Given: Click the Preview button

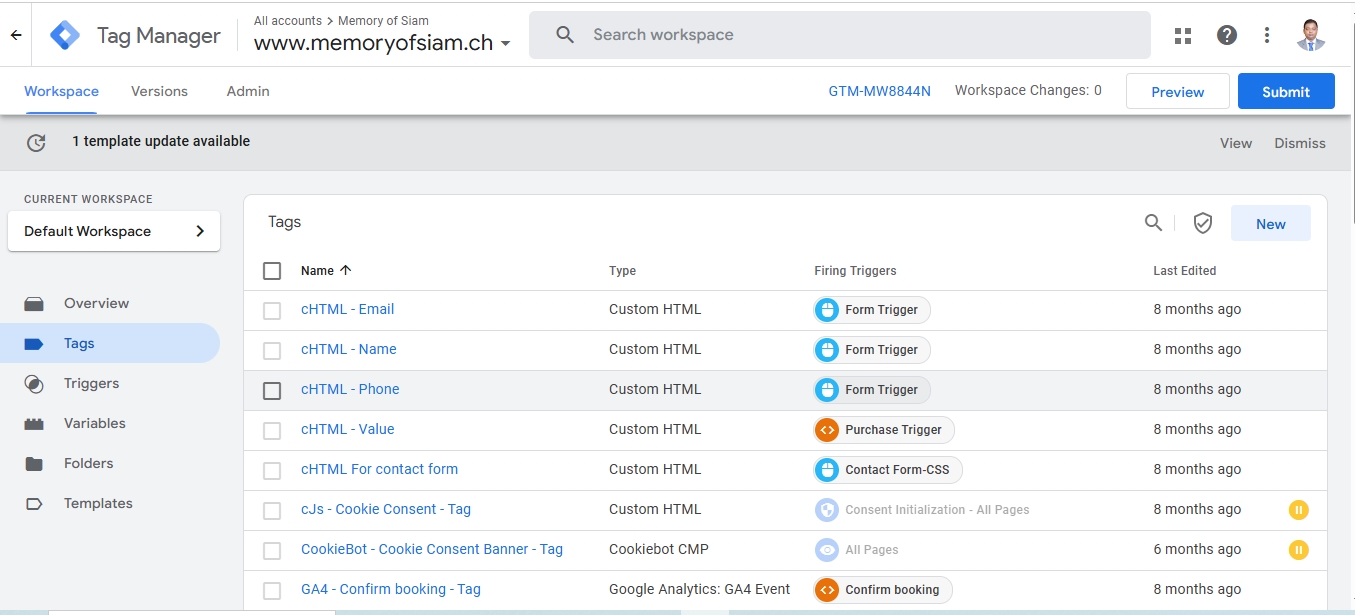Looking at the screenshot, I should click(1178, 91).
